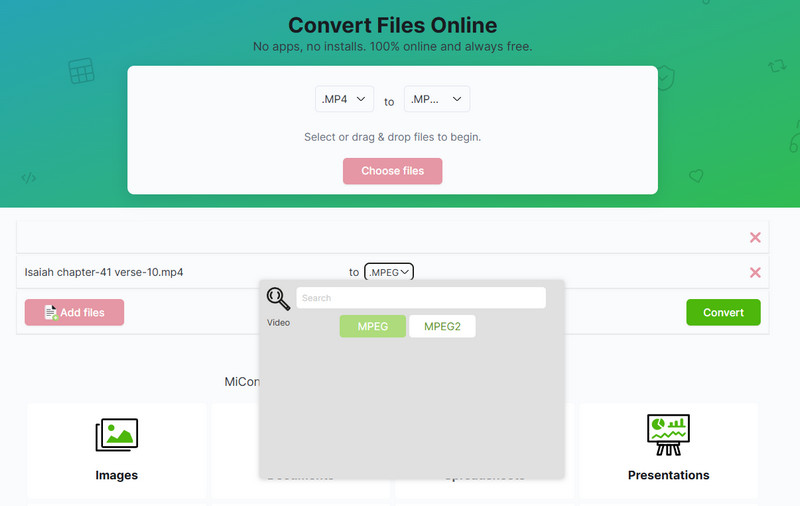800x506 pixels.
Task: Click the faded code brackets icon in banner
Action: coord(29,178)
